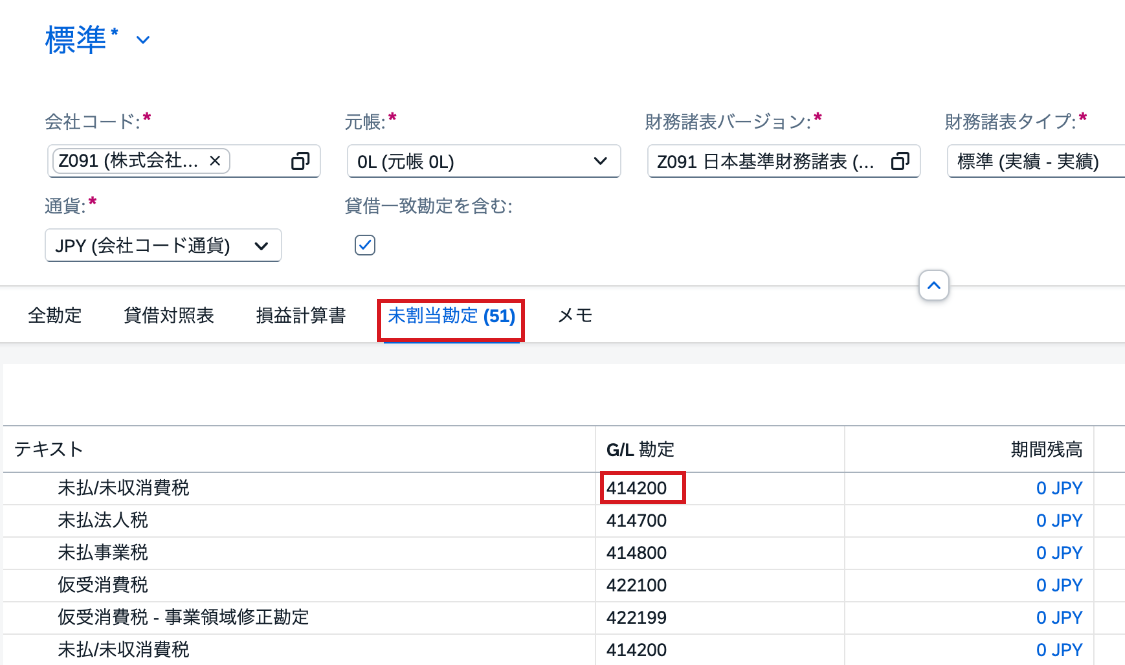
Task: Open value help for 会社コード field
Action: (x=300, y=161)
